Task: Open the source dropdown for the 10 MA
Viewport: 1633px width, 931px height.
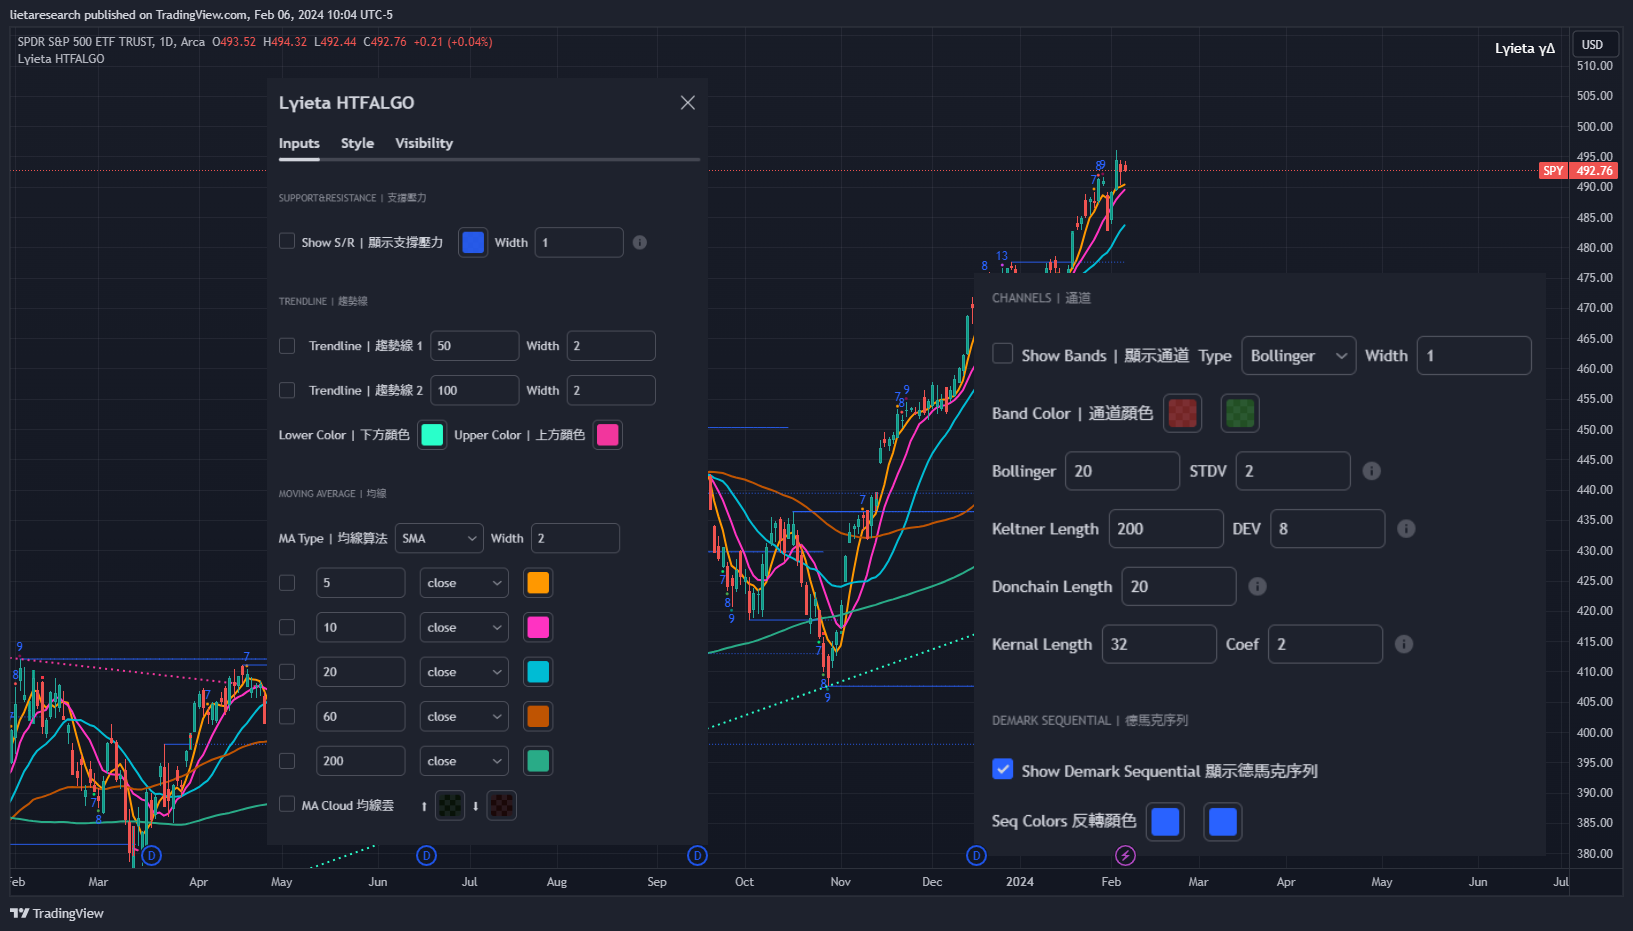Action: (464, 627)
